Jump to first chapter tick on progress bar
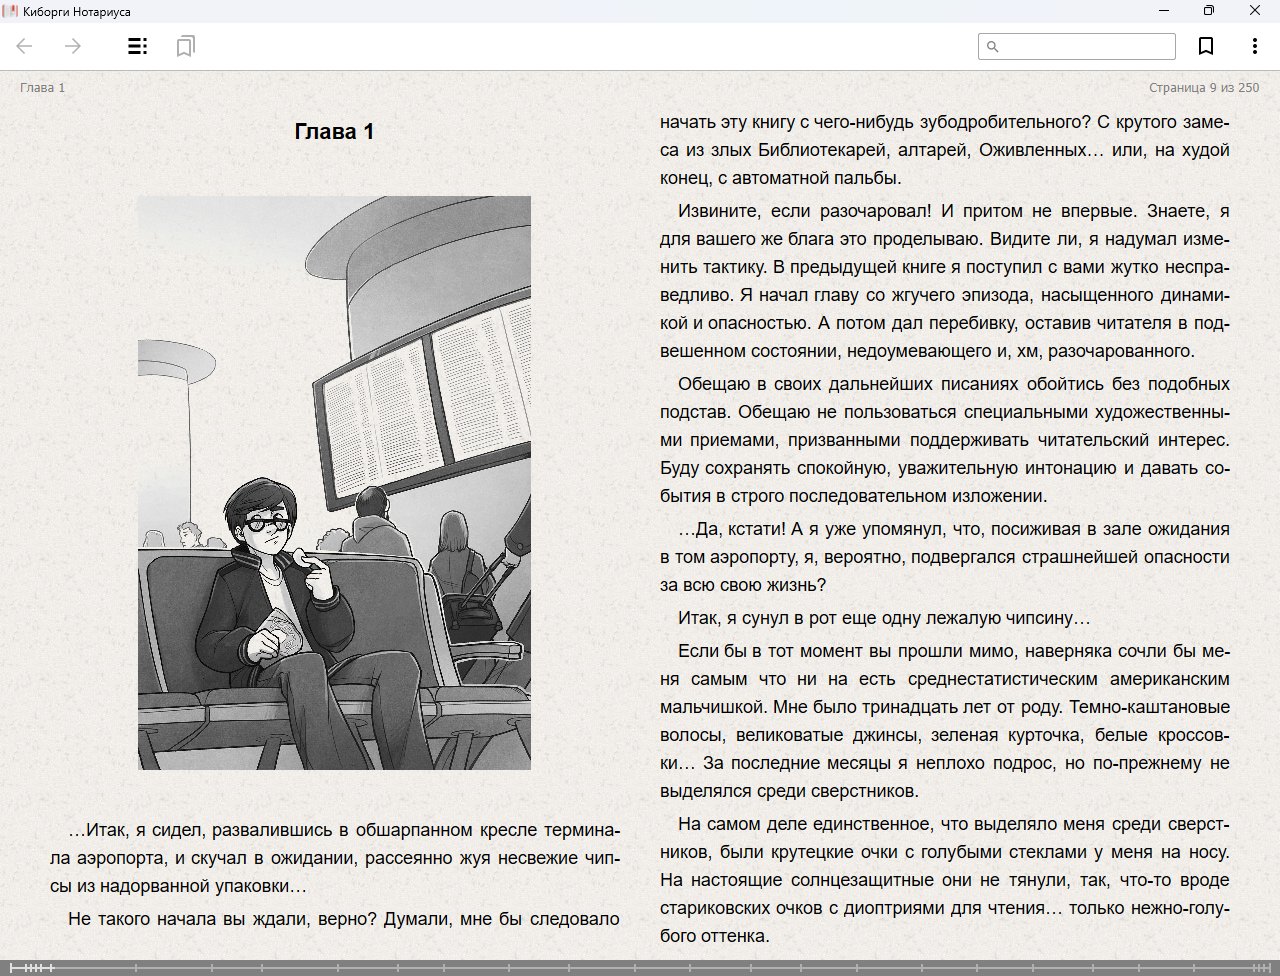 27,967
